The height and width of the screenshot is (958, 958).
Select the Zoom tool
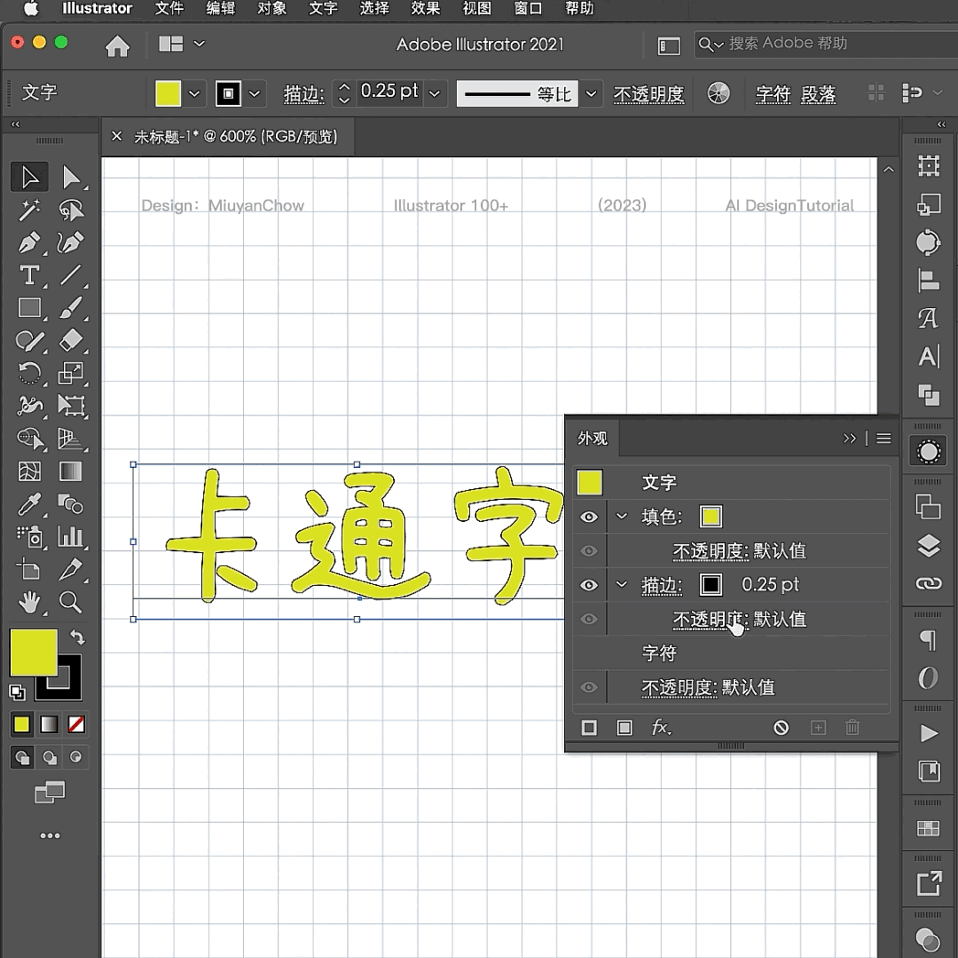click(x=71, y=602)
